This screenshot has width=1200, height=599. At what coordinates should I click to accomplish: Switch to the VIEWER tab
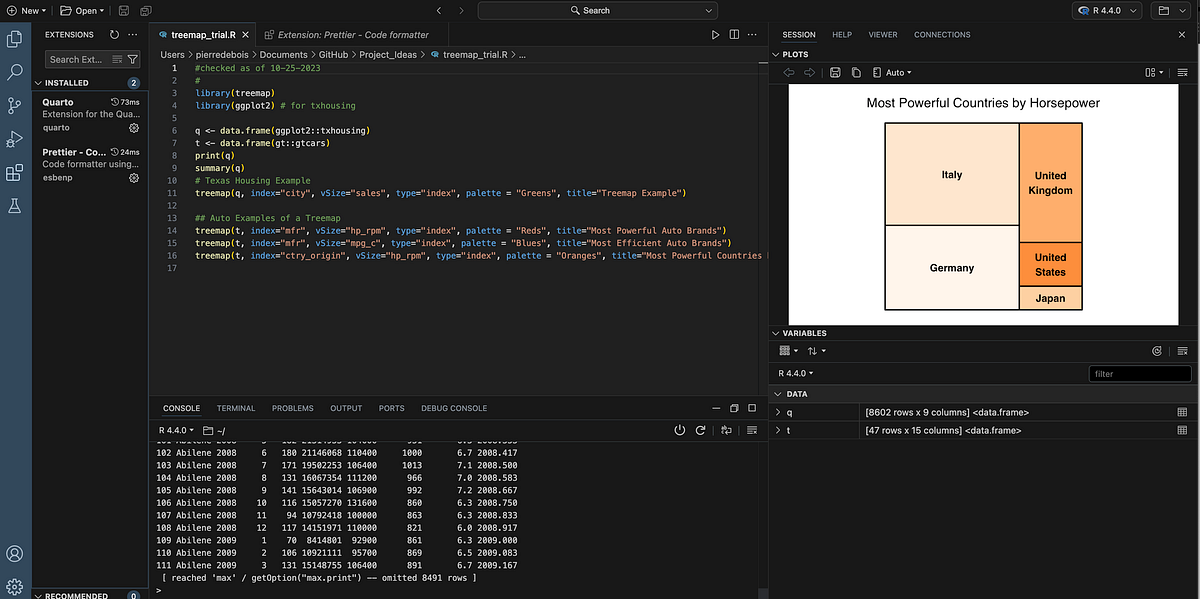point(883,34)
